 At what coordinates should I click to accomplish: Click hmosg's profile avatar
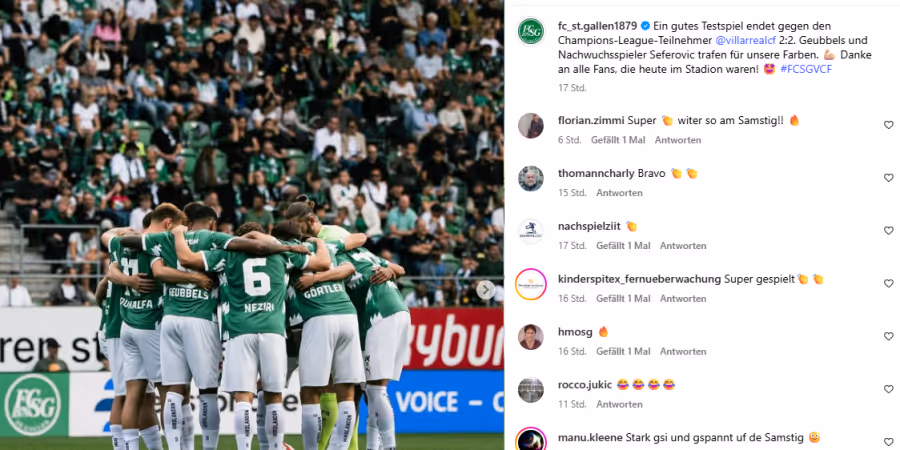(530, 337)
